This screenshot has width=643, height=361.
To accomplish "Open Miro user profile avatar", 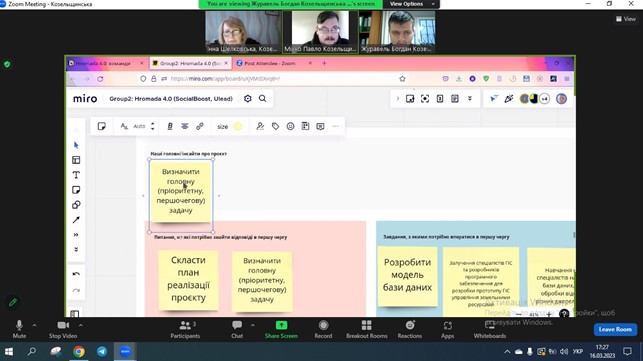I will 561,98.
